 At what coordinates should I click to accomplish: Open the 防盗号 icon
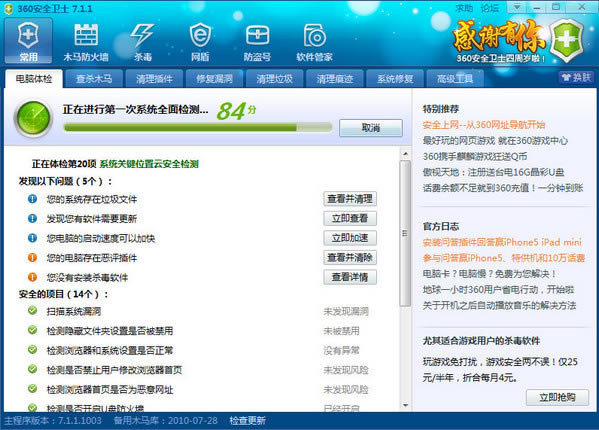pos(257,42)
